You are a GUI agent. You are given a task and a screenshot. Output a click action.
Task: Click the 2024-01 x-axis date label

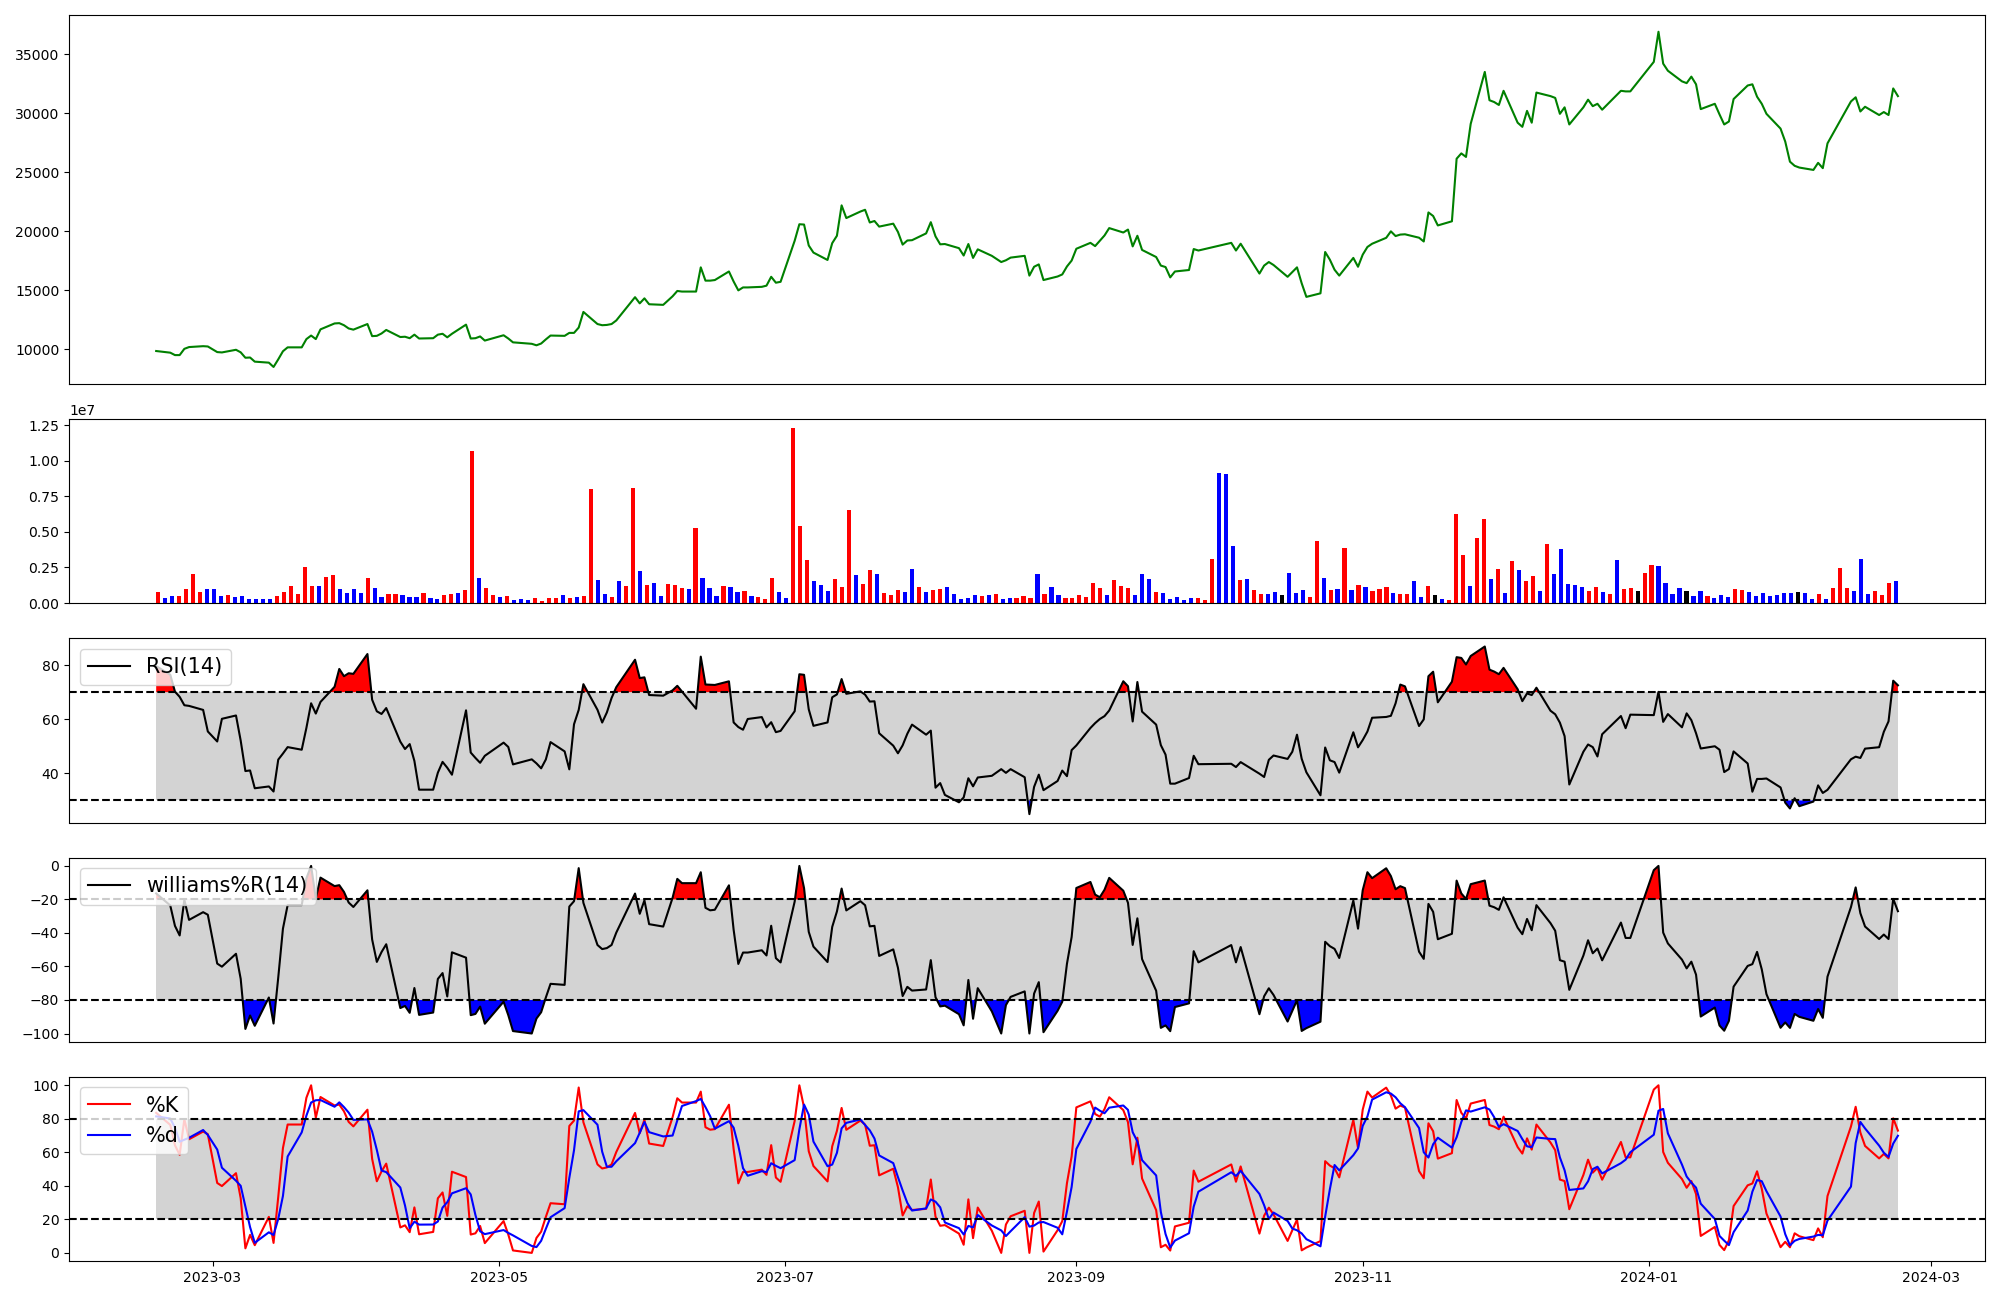pos(1648,1277)
